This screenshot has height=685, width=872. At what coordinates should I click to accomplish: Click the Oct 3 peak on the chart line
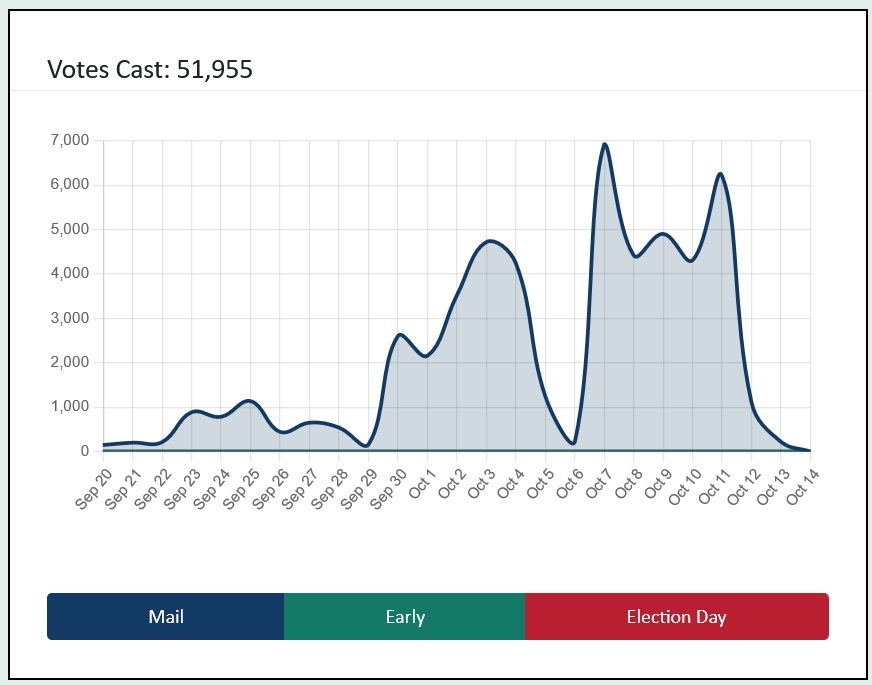(489, 241)
